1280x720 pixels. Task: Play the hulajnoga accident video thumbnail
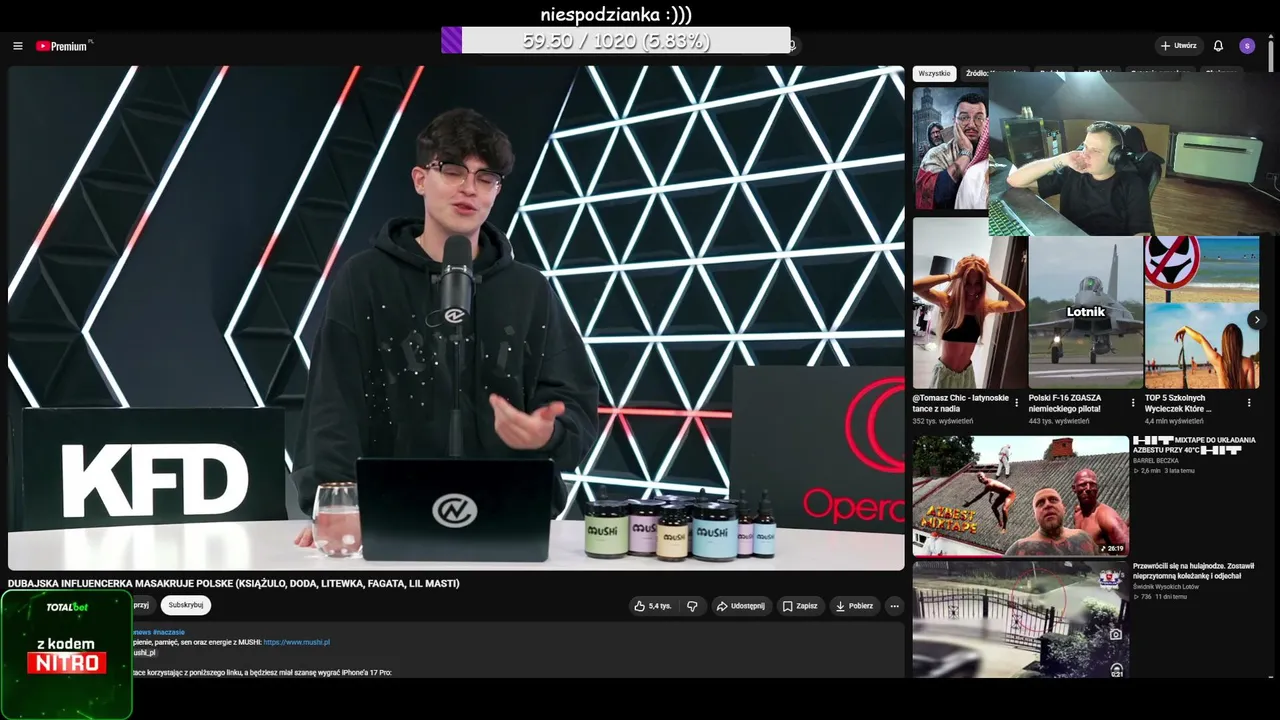pos(1020,620)
